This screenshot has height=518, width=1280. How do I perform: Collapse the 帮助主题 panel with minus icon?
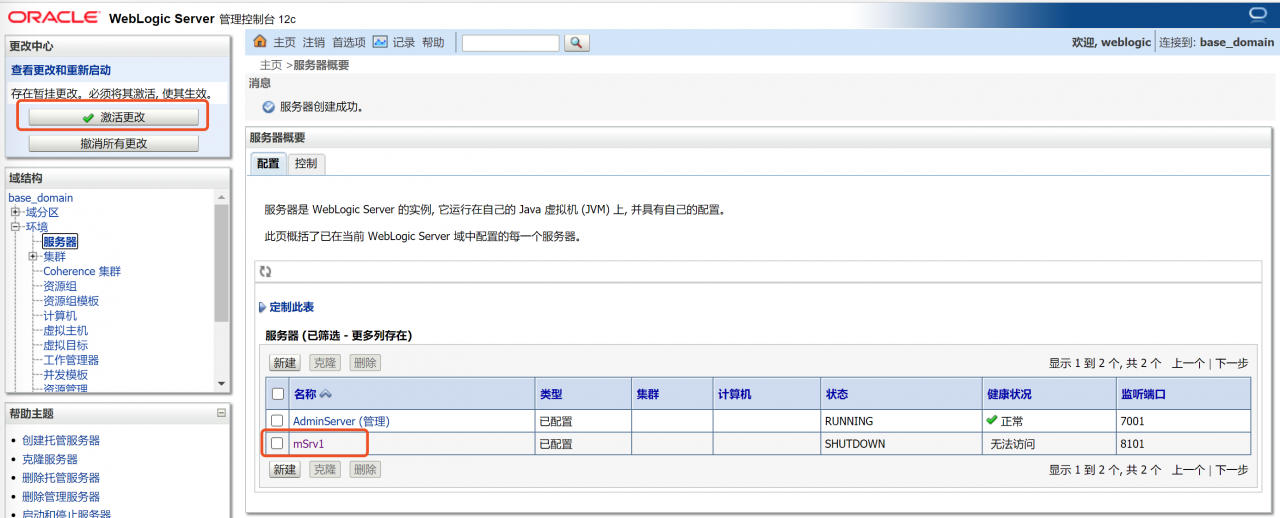pos(221,413)
